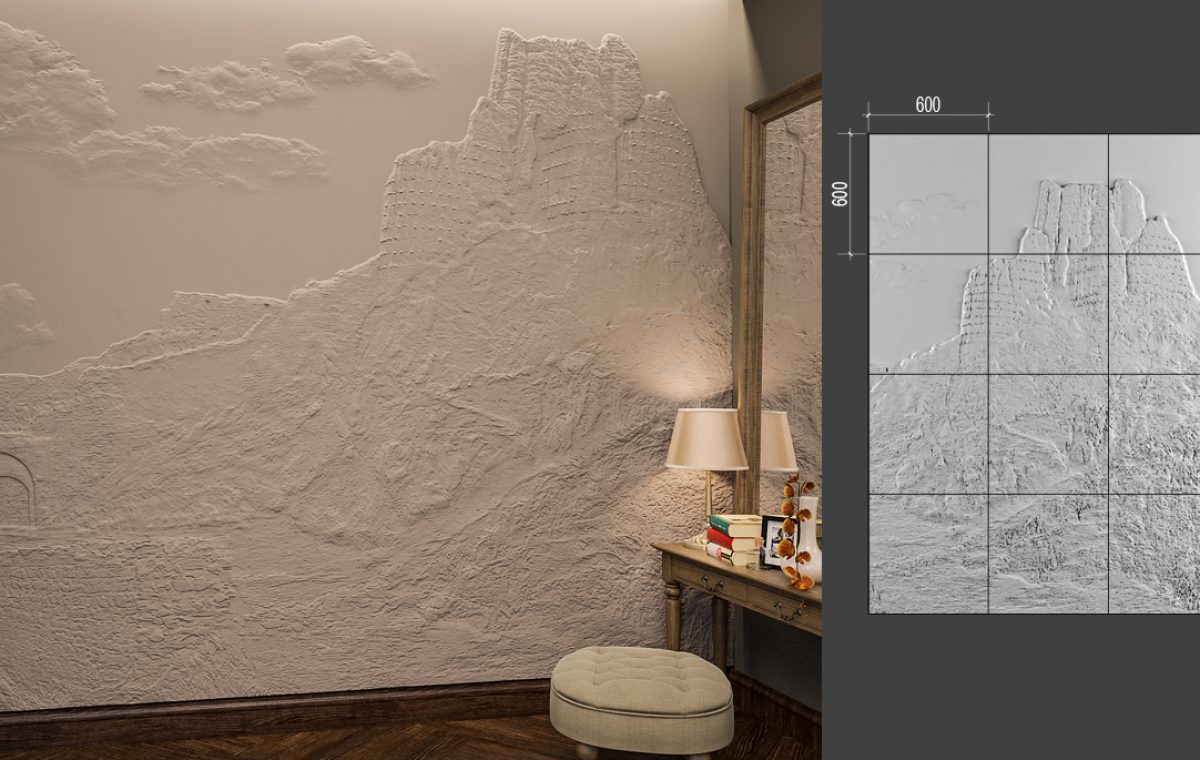Select the third-row left grid tile
The height and width of the screenshot is (760, 1200).
point(928,434)
